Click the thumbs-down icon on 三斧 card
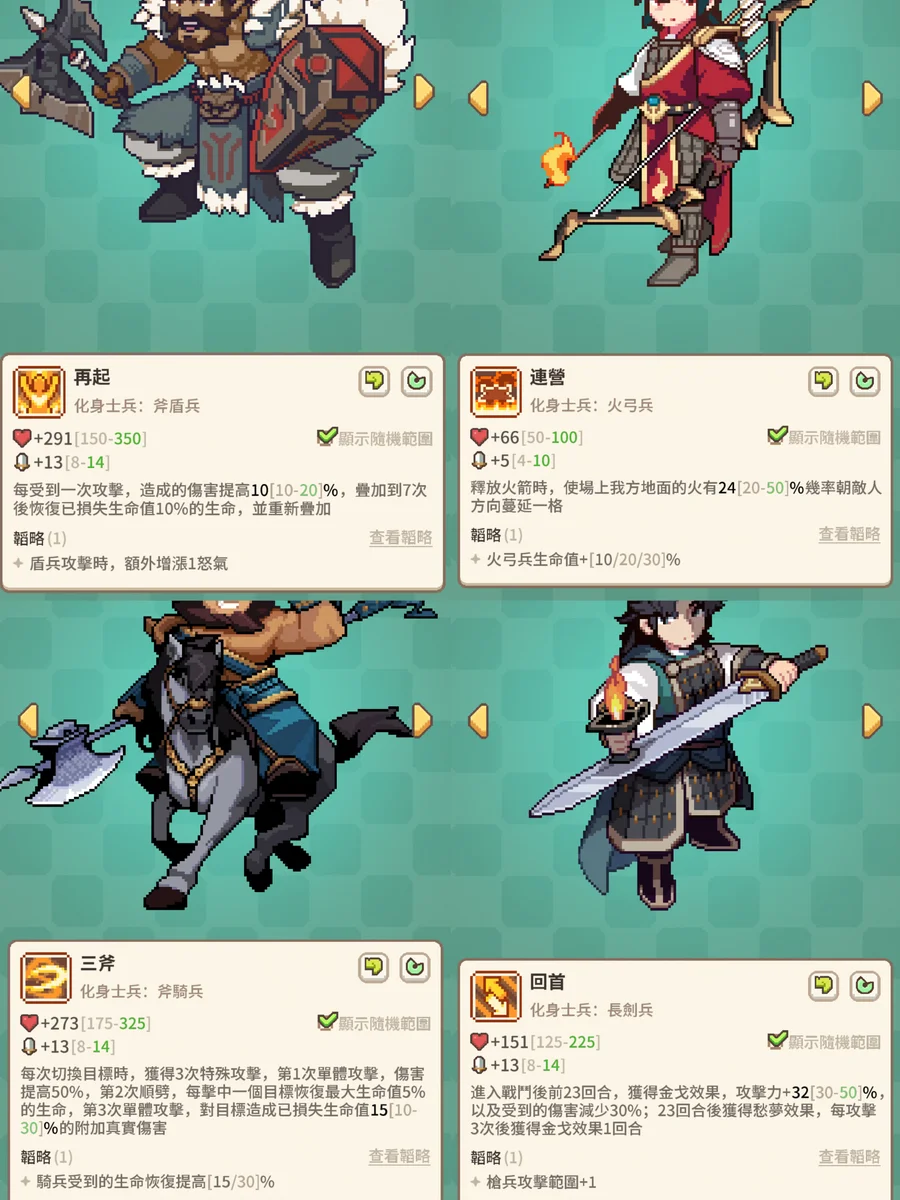The width and height of the screenshot is (900, 1200). click(x=374, y=967)
